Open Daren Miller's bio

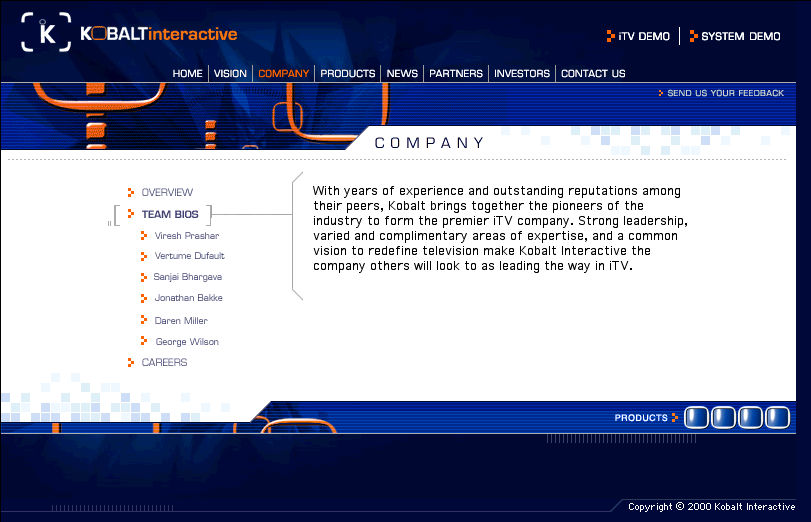181,321
